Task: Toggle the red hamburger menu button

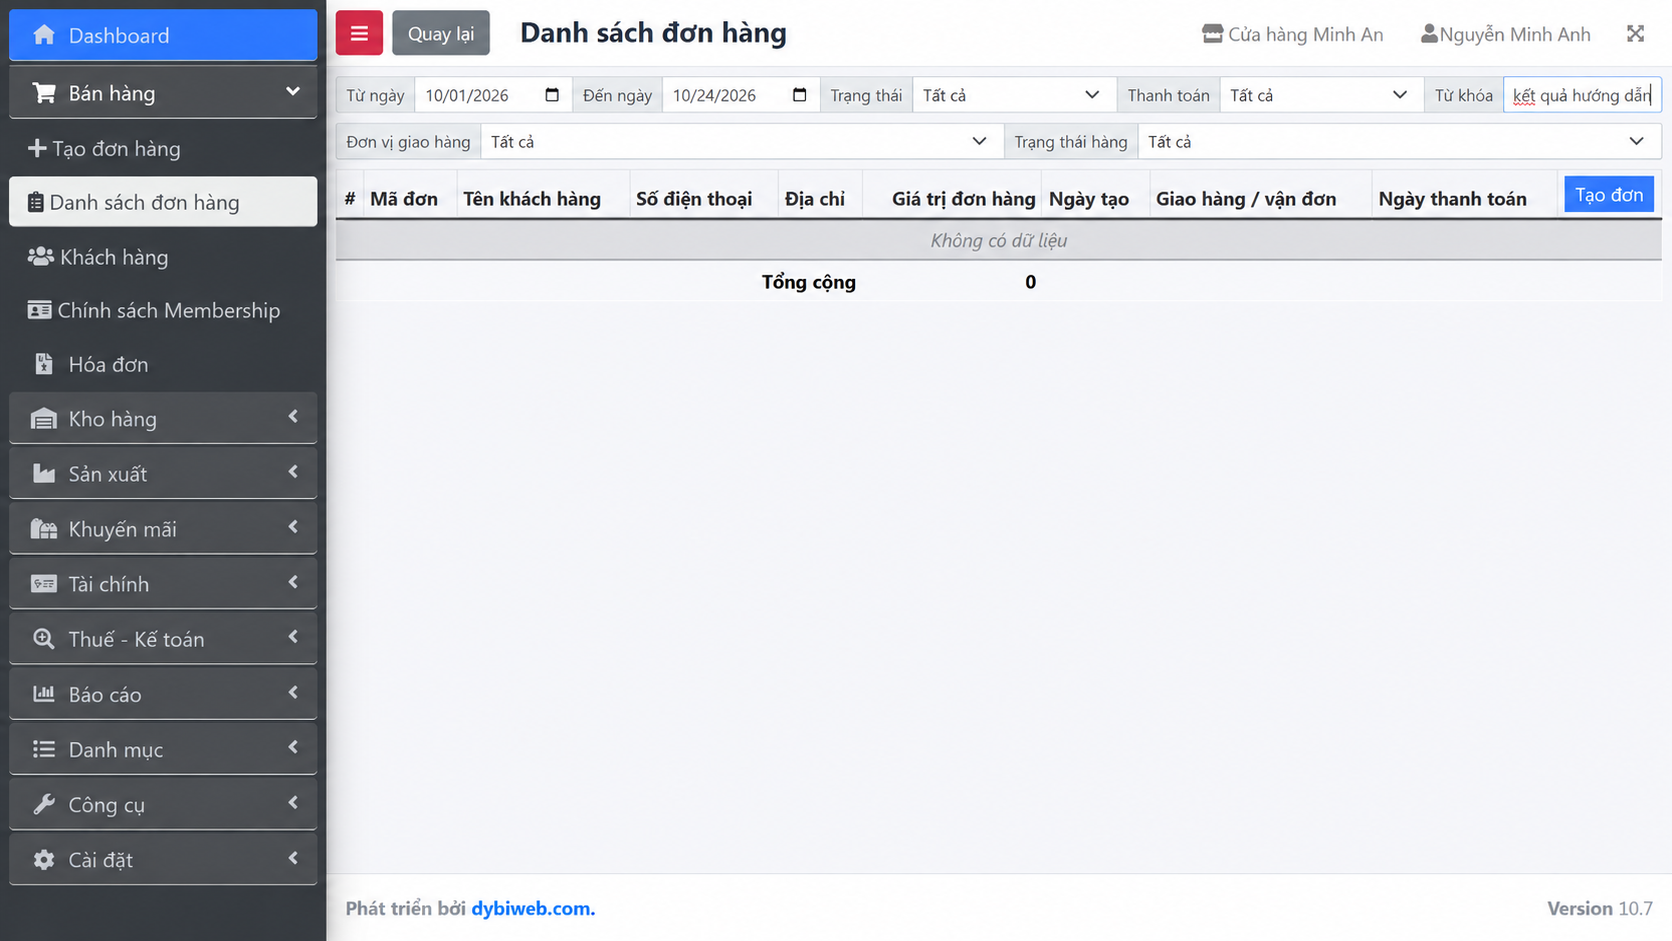Action: pos(359,33)
